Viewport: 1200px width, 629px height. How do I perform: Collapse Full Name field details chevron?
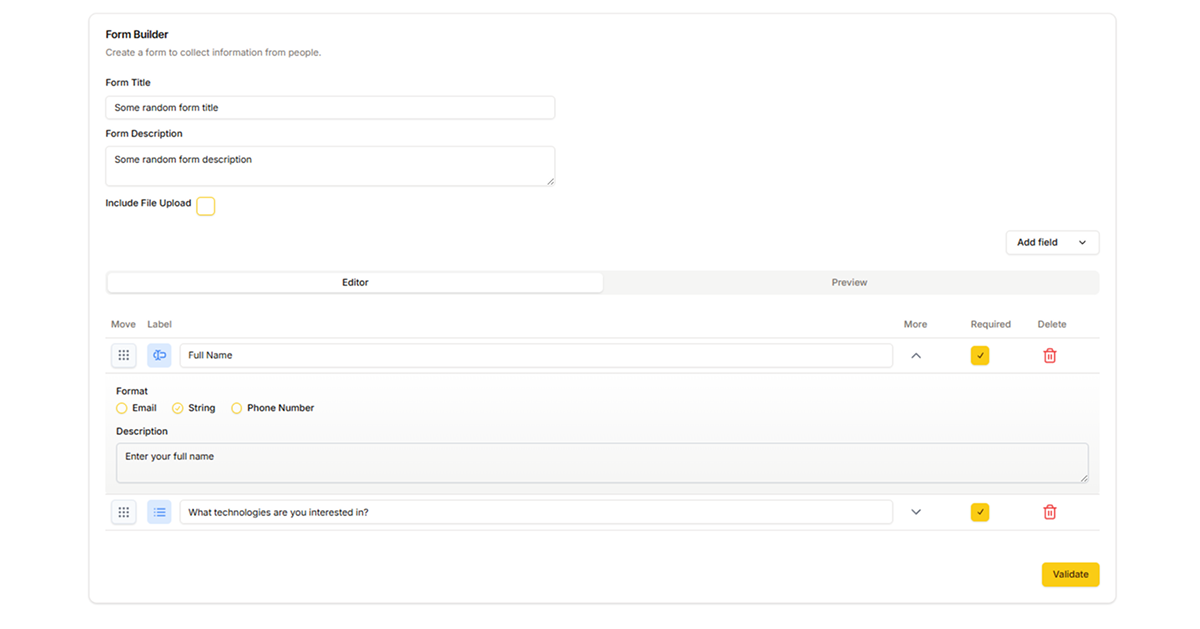[x=915, y=355]
